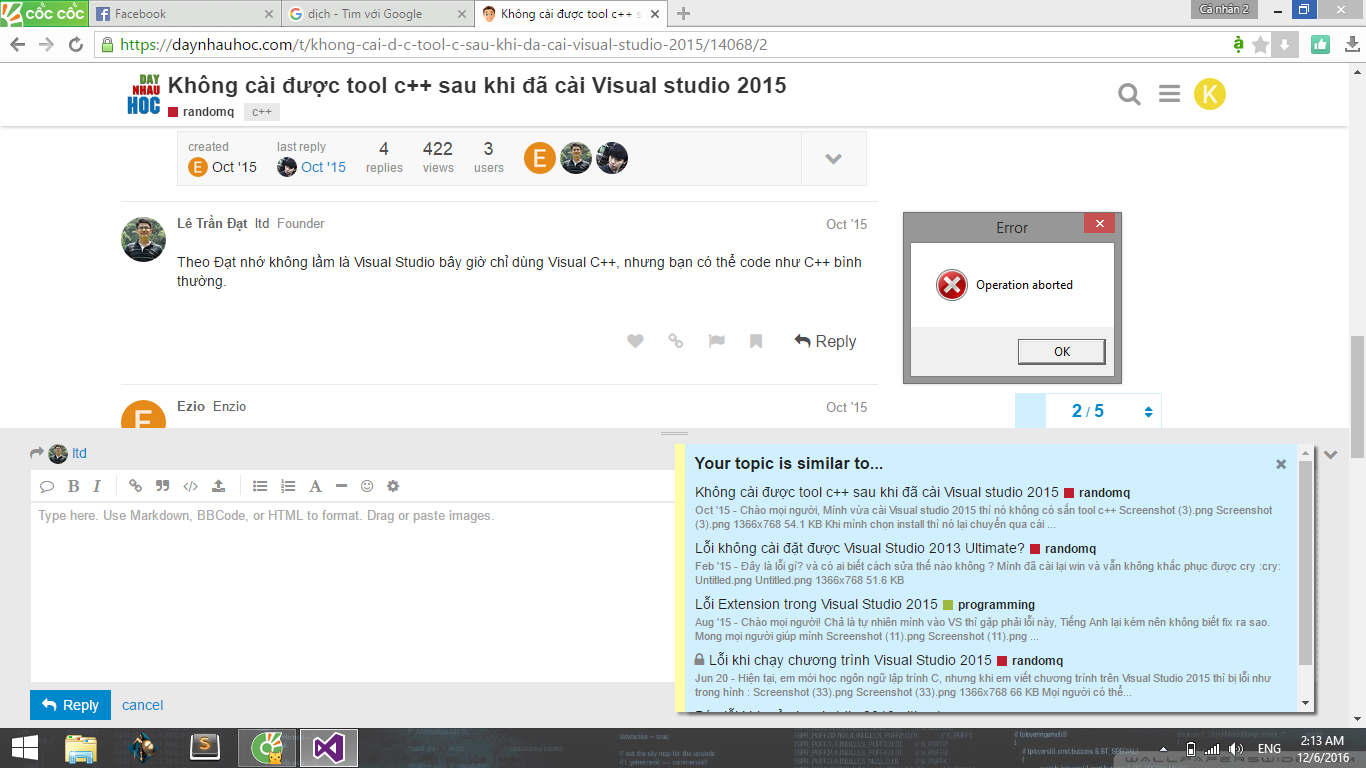Screen dimensions: 1366x768
Task: Insert a hyperlink using the chain icon
Action: pos(135,486)
